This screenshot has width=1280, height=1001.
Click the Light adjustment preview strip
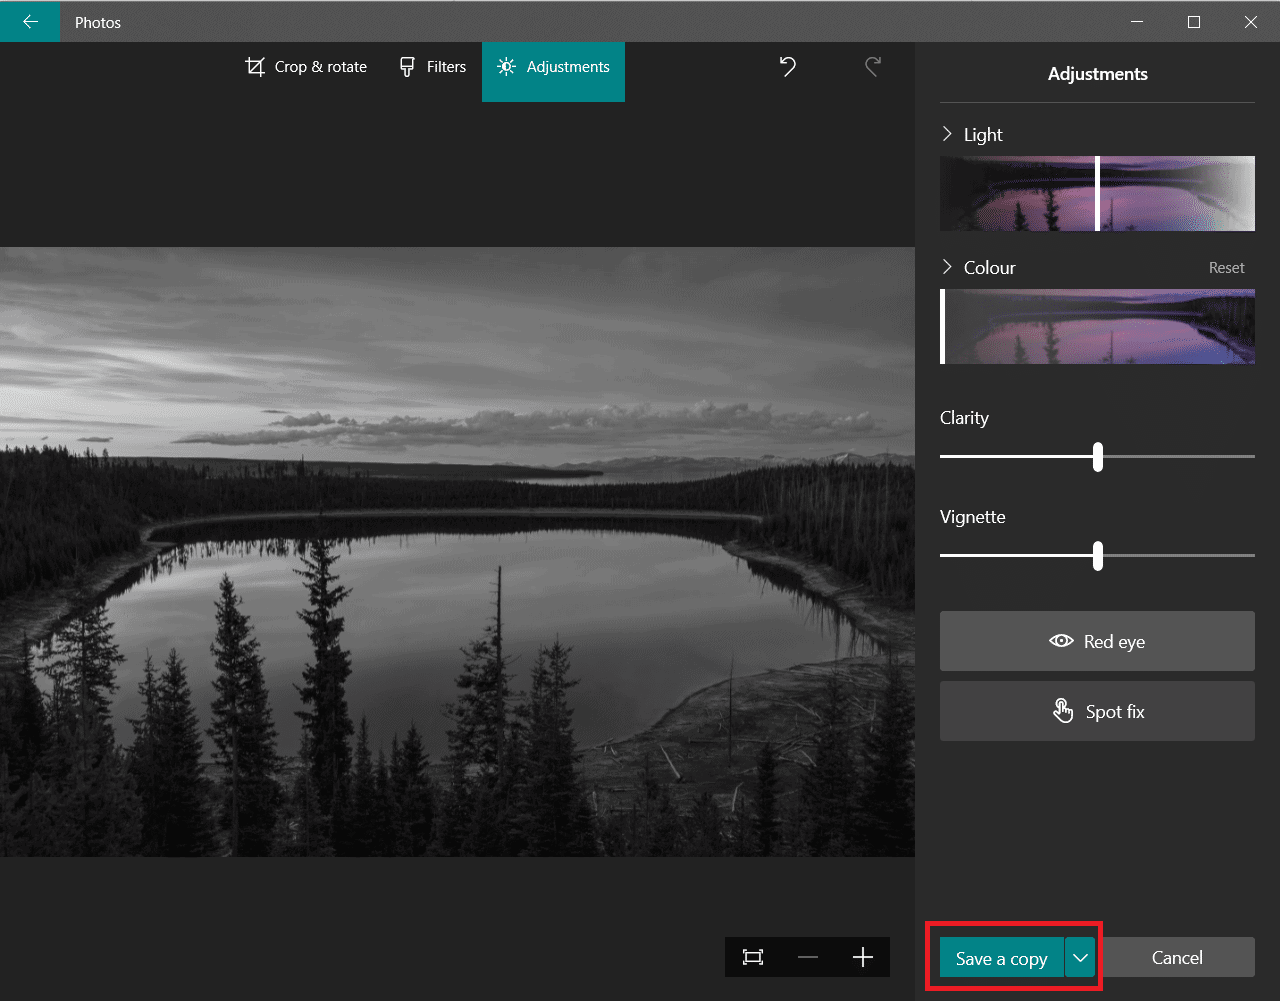[1097, 193]
